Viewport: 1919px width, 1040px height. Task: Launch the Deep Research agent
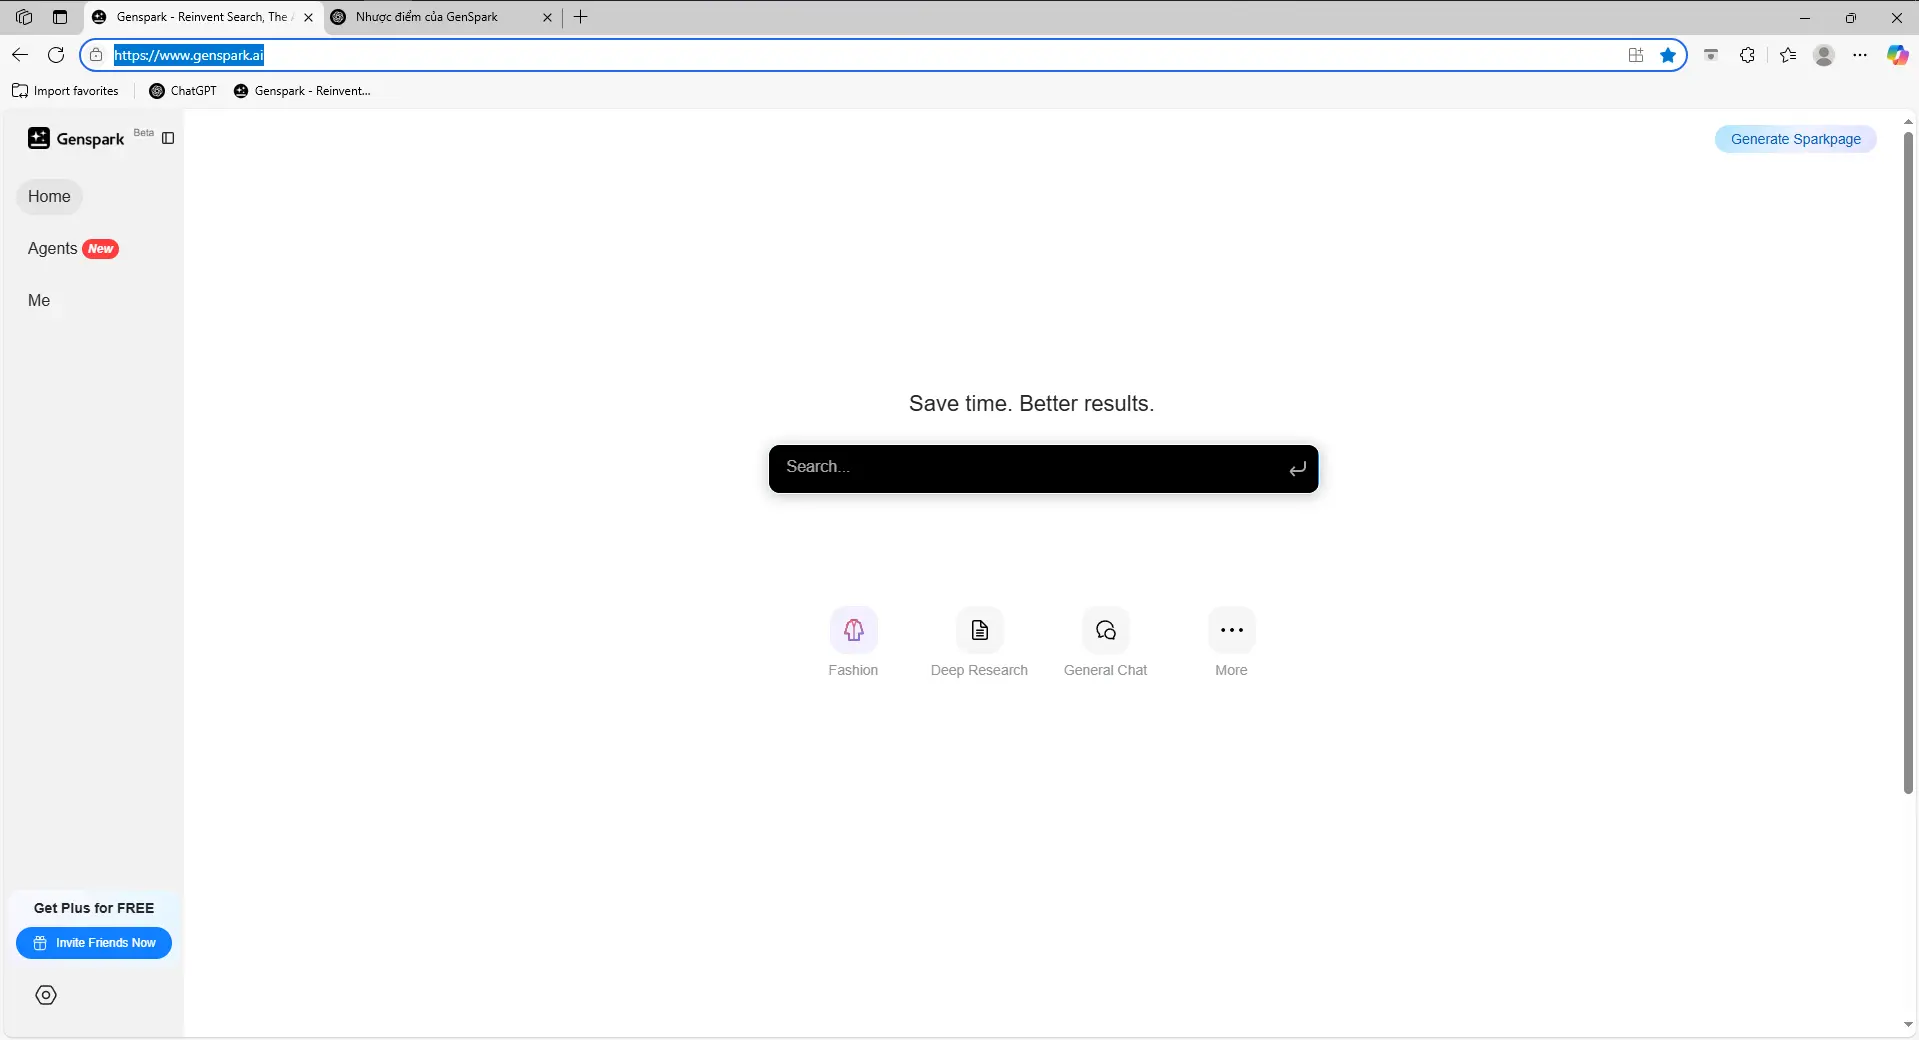979,643
